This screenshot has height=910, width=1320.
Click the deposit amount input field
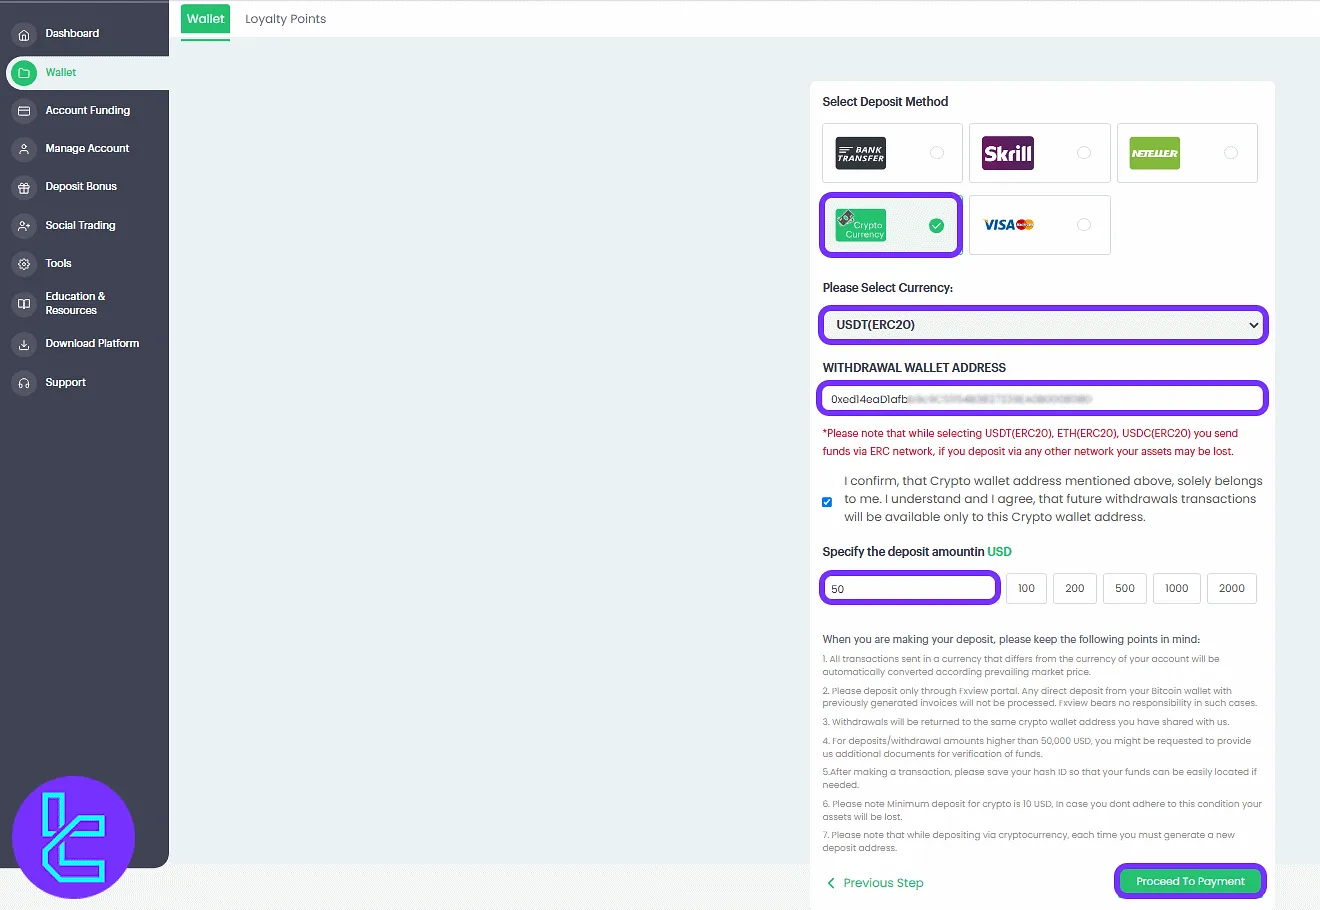(x=910, y=589)
